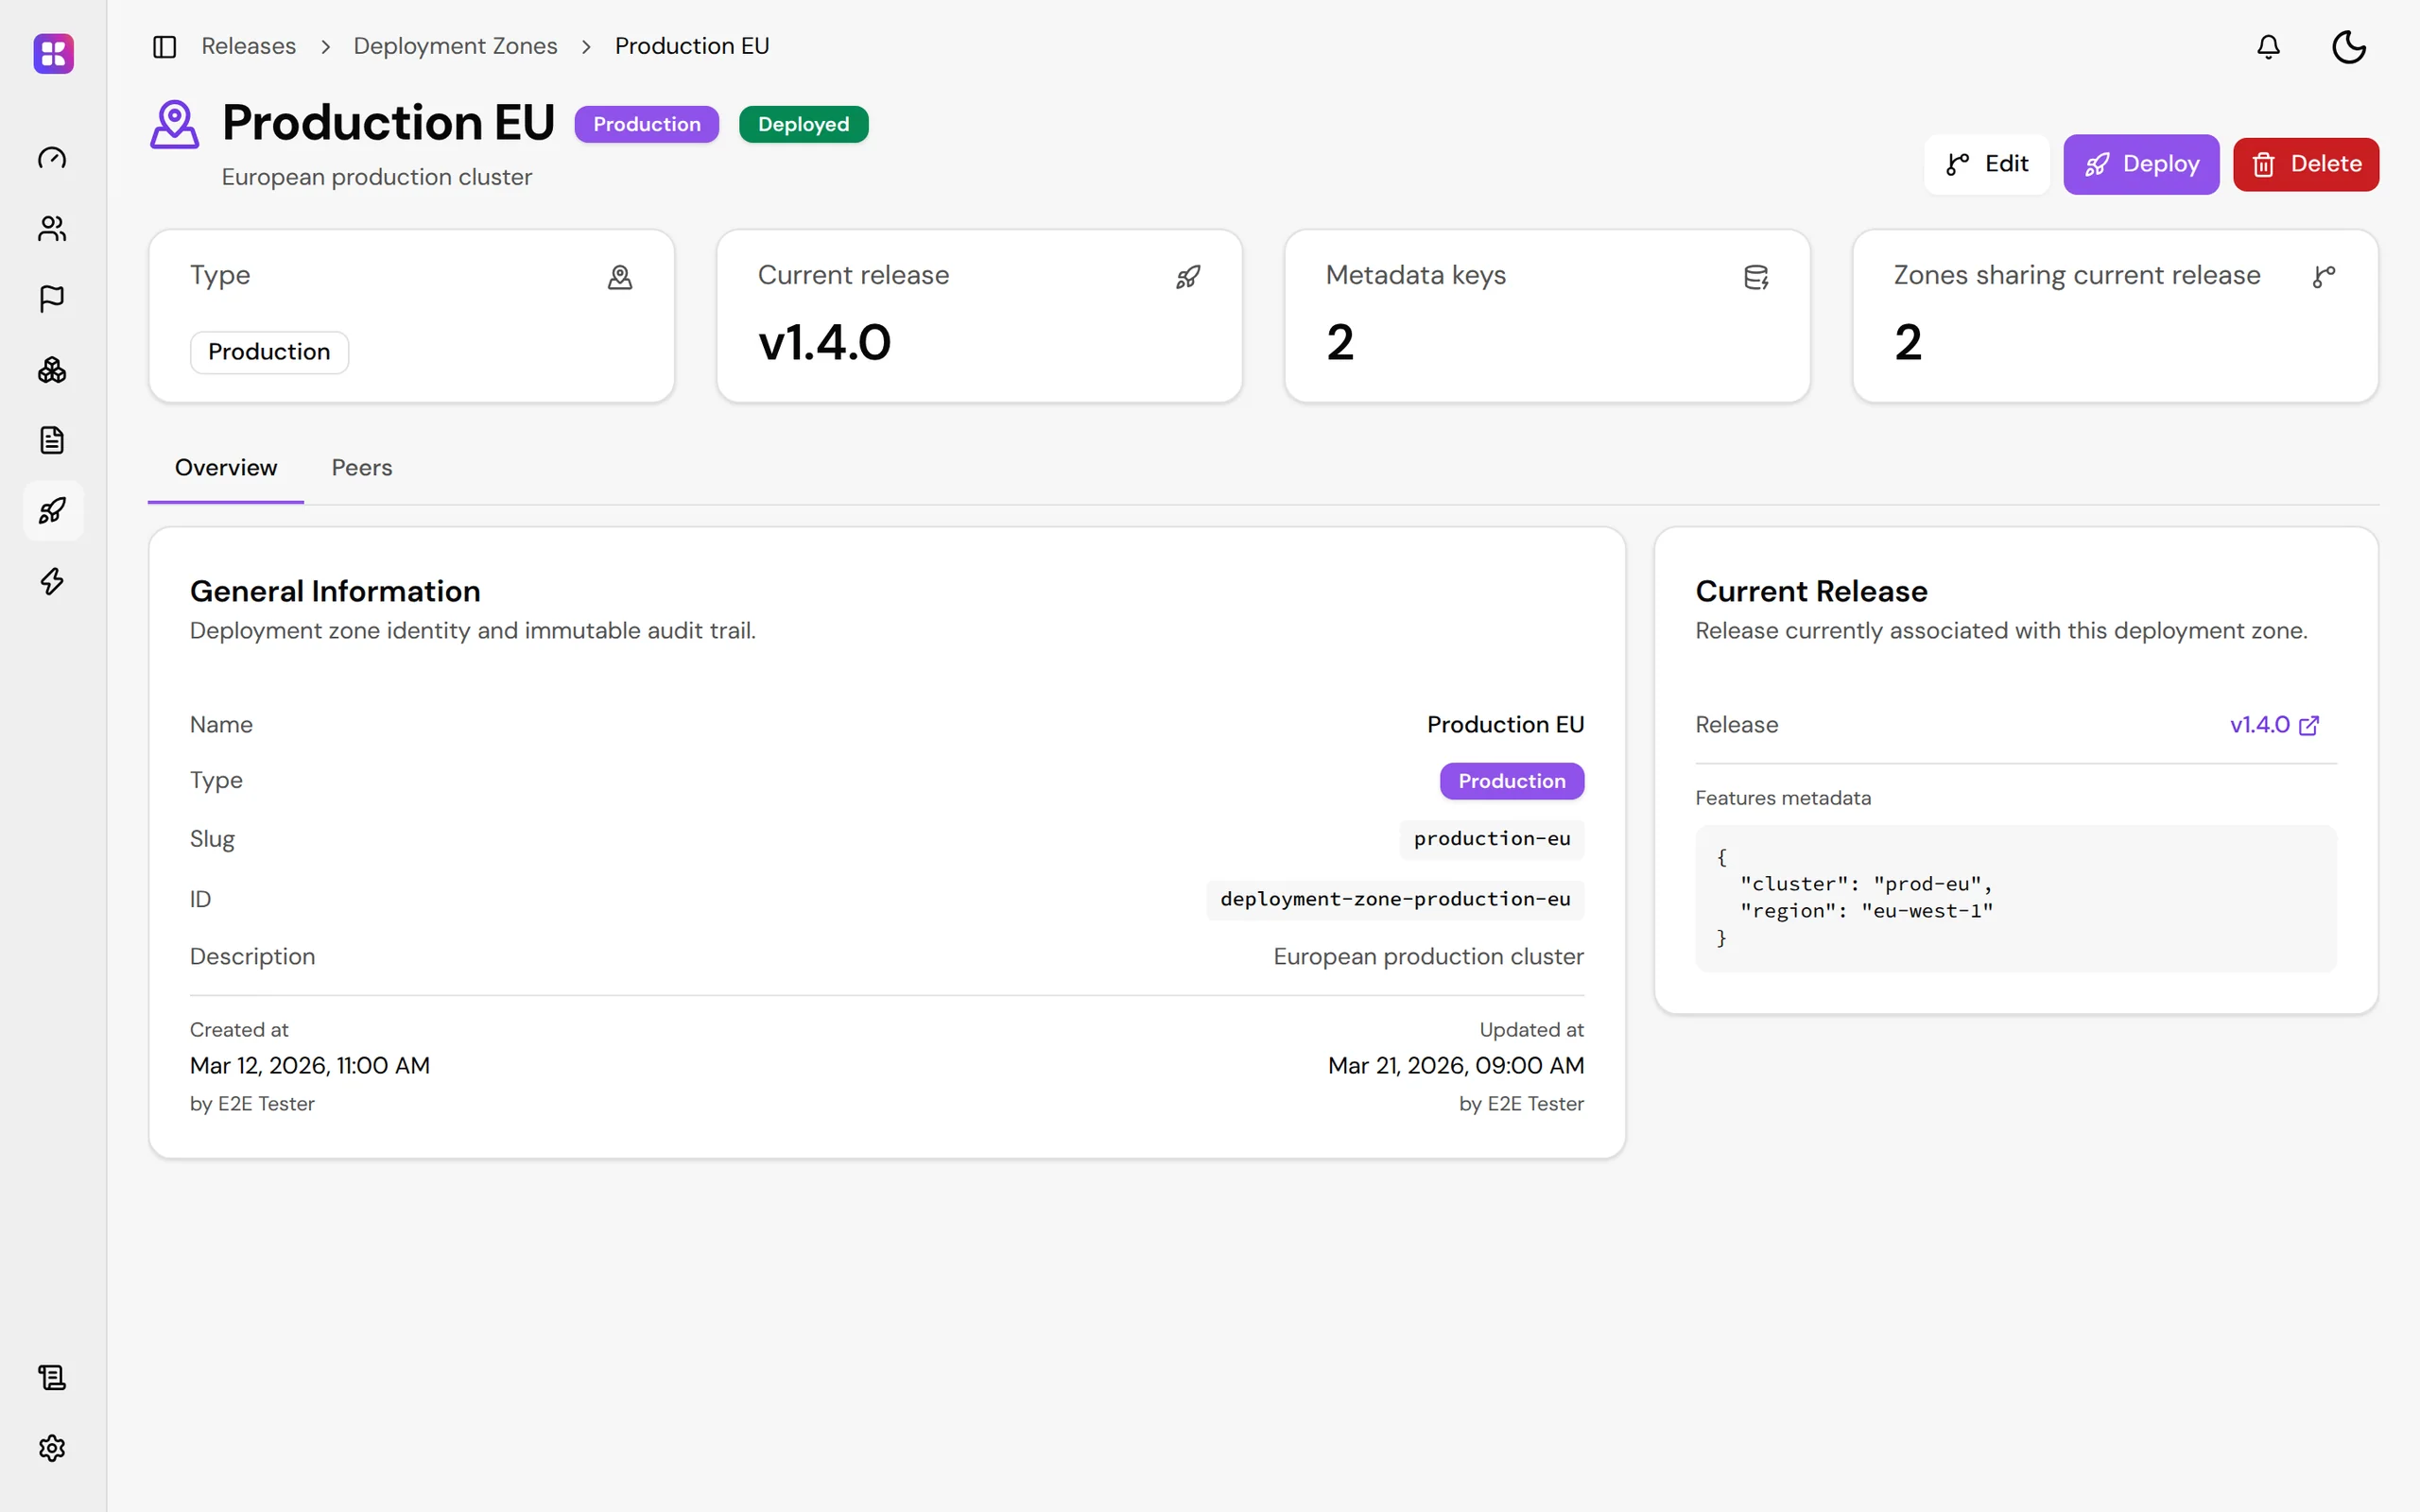Image resolution: width=2420 pixels, height=1512 pixels.
Task: Click the Features metadata JSON block
Action: [2015, 898]
